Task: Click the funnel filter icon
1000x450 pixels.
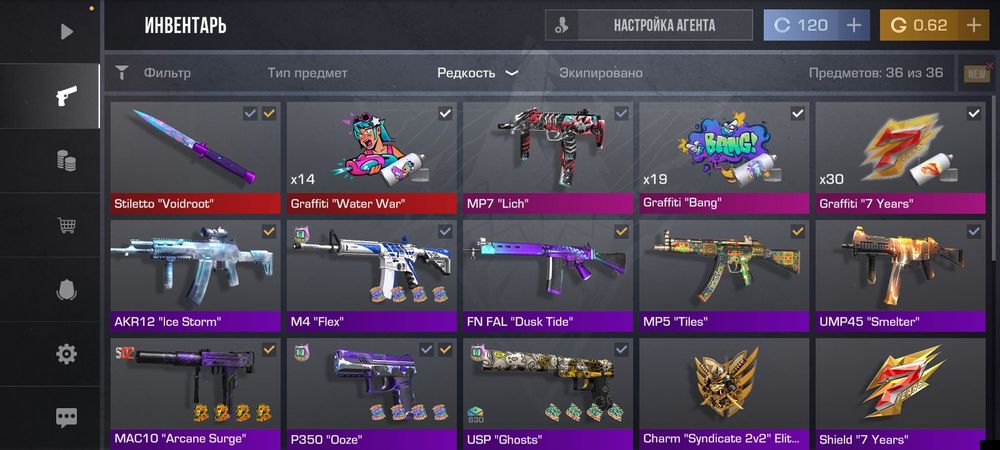Action: (x=122, y=73)
